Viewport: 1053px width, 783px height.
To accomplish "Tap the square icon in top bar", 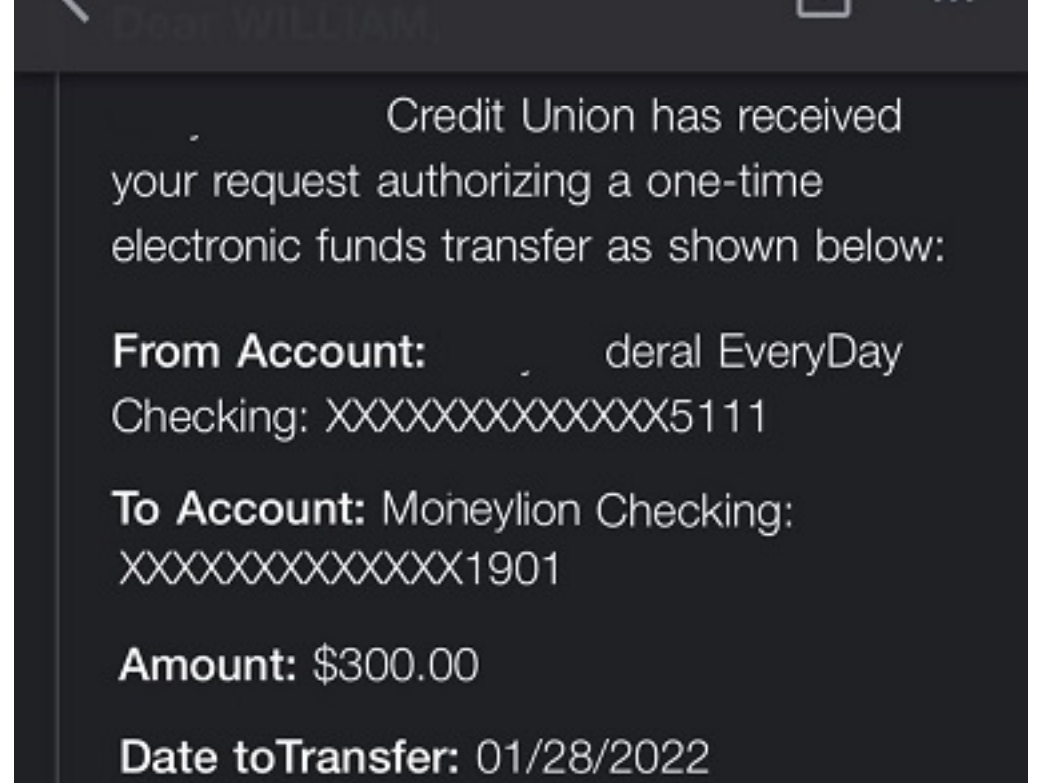I will (824, 6).
